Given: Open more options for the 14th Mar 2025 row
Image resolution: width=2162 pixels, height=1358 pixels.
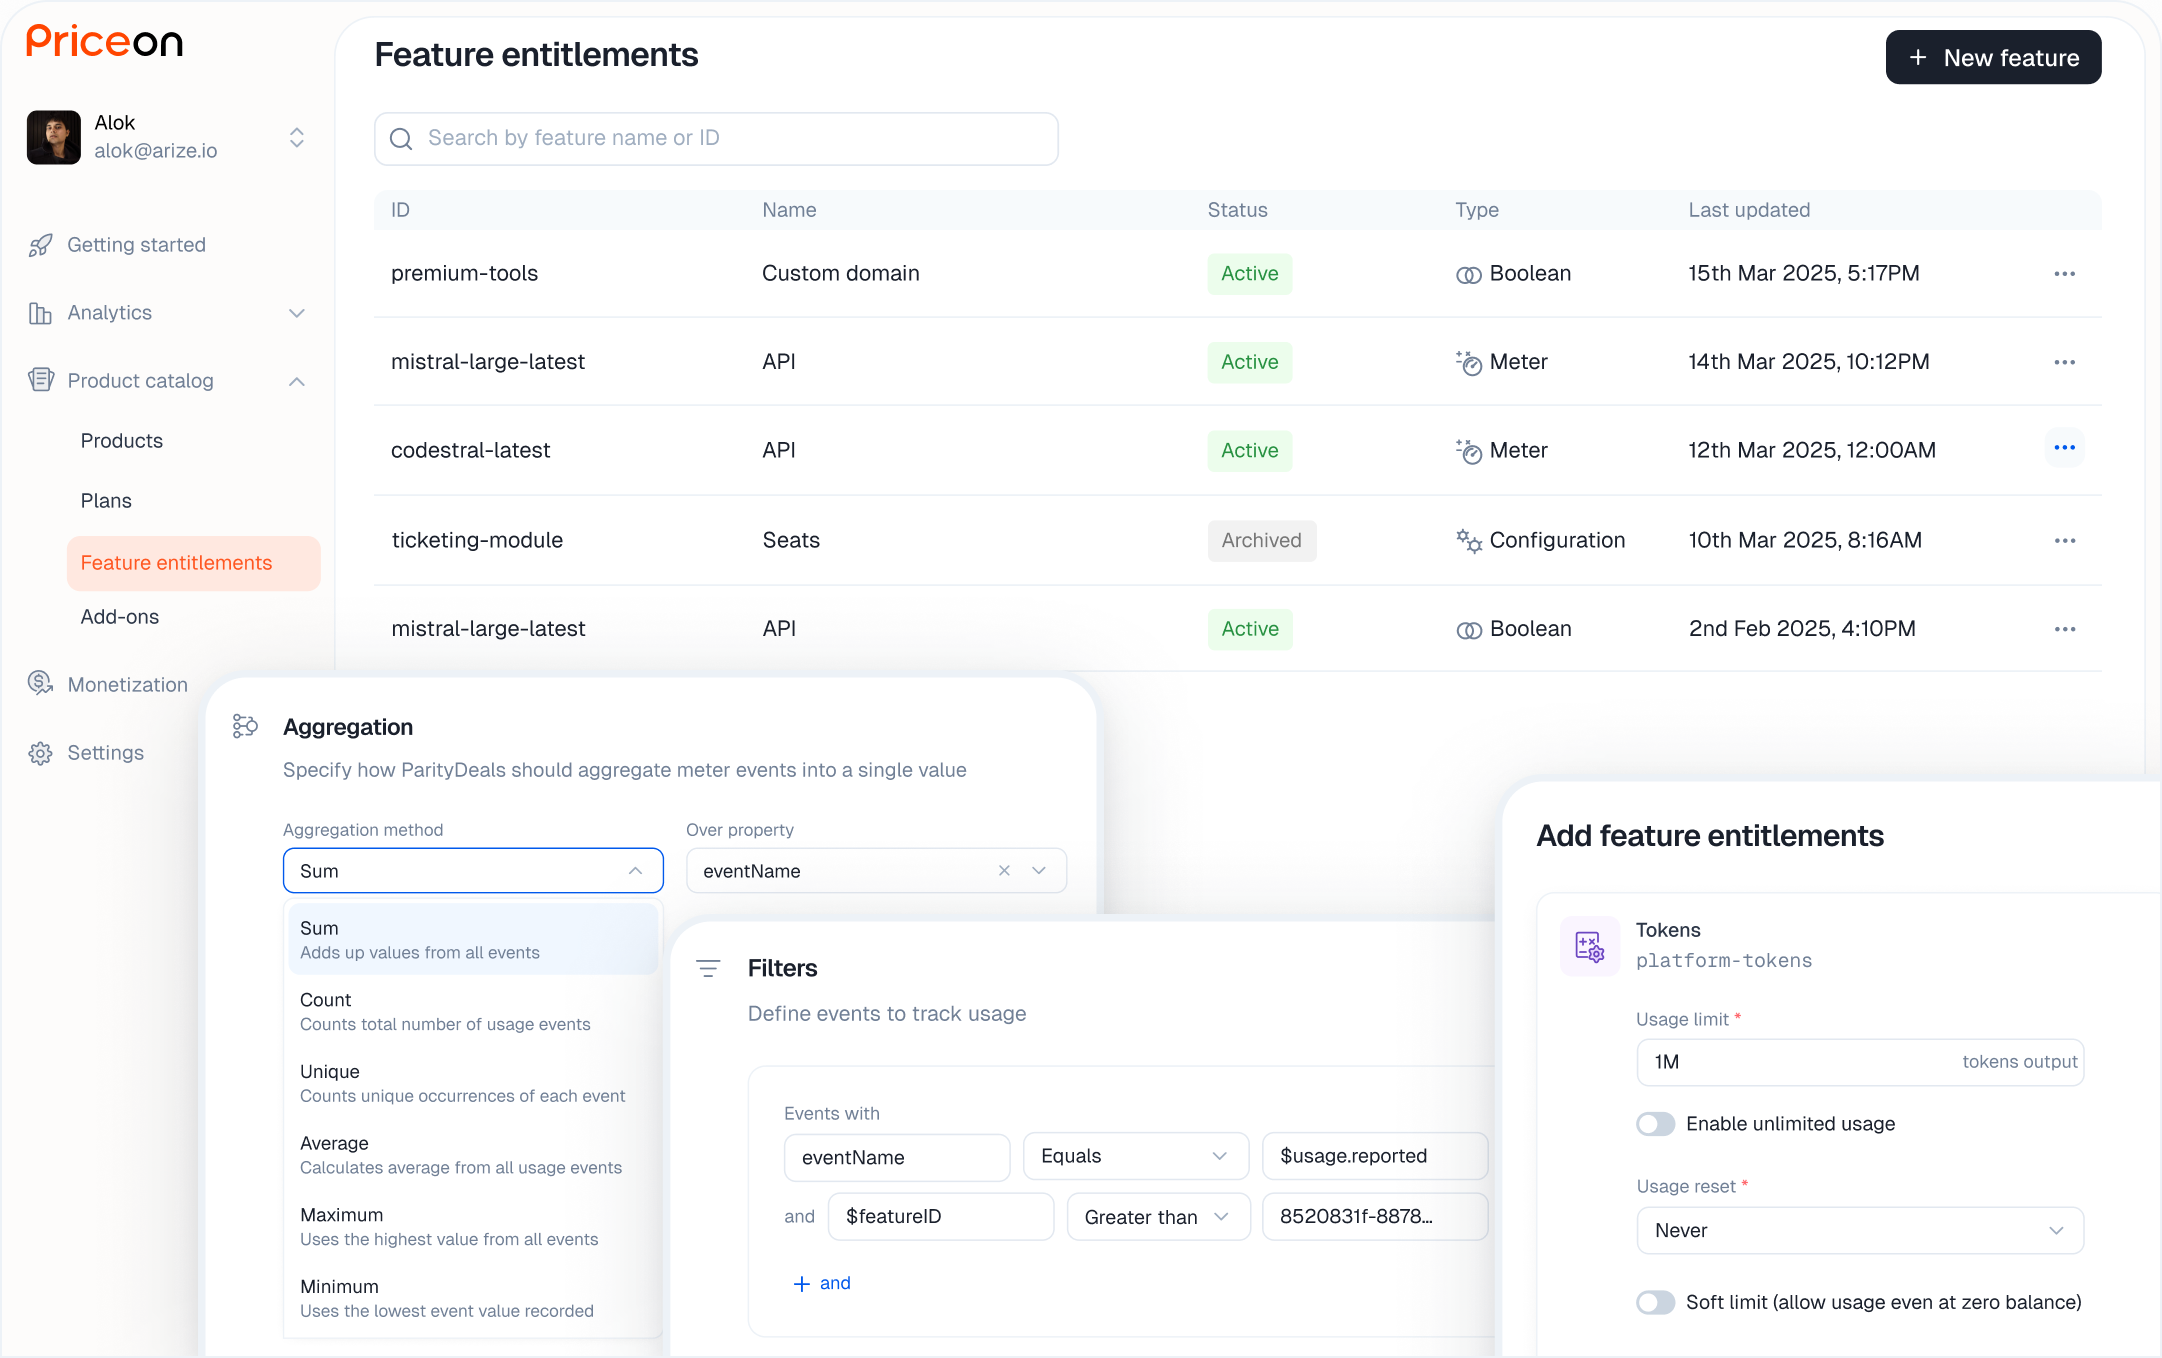Looking at the screenshot, I should [x=2064, y=362].
